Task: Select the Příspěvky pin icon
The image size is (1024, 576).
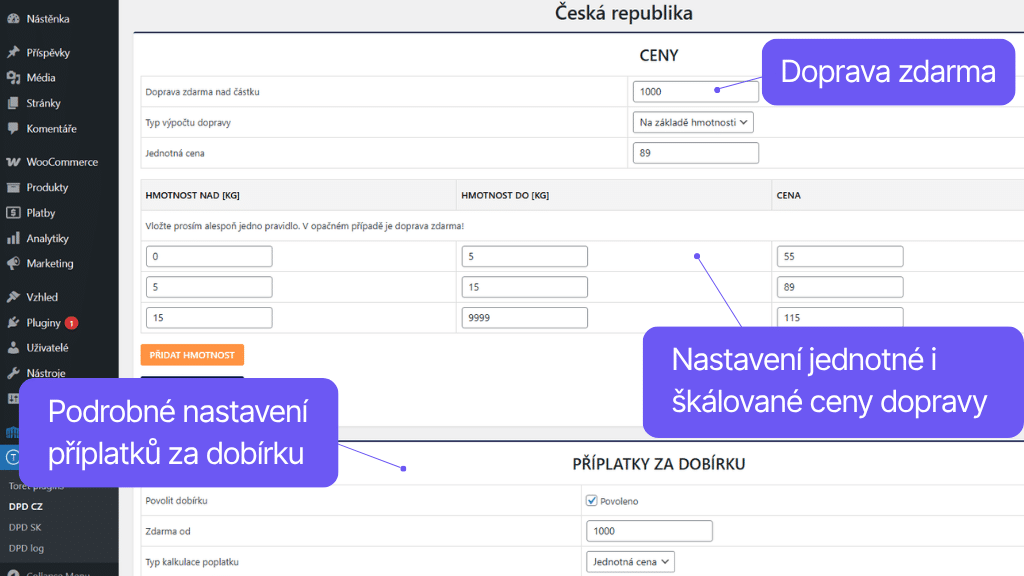Action: (14, 51)
